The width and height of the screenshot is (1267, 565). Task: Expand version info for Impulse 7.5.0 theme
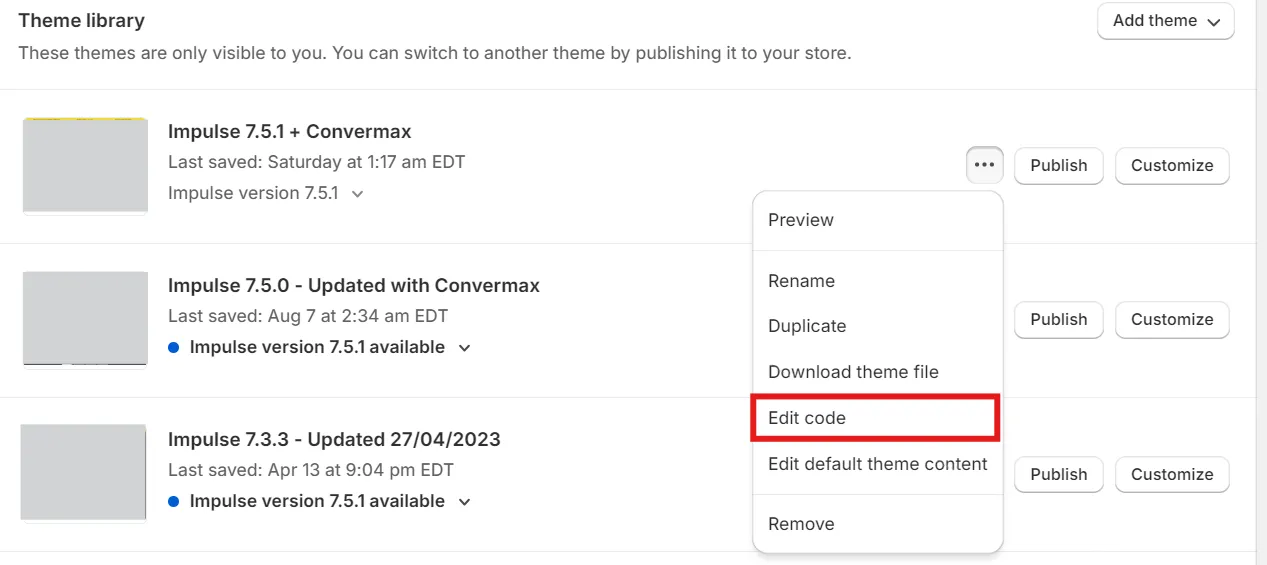[x=464, y=348]
